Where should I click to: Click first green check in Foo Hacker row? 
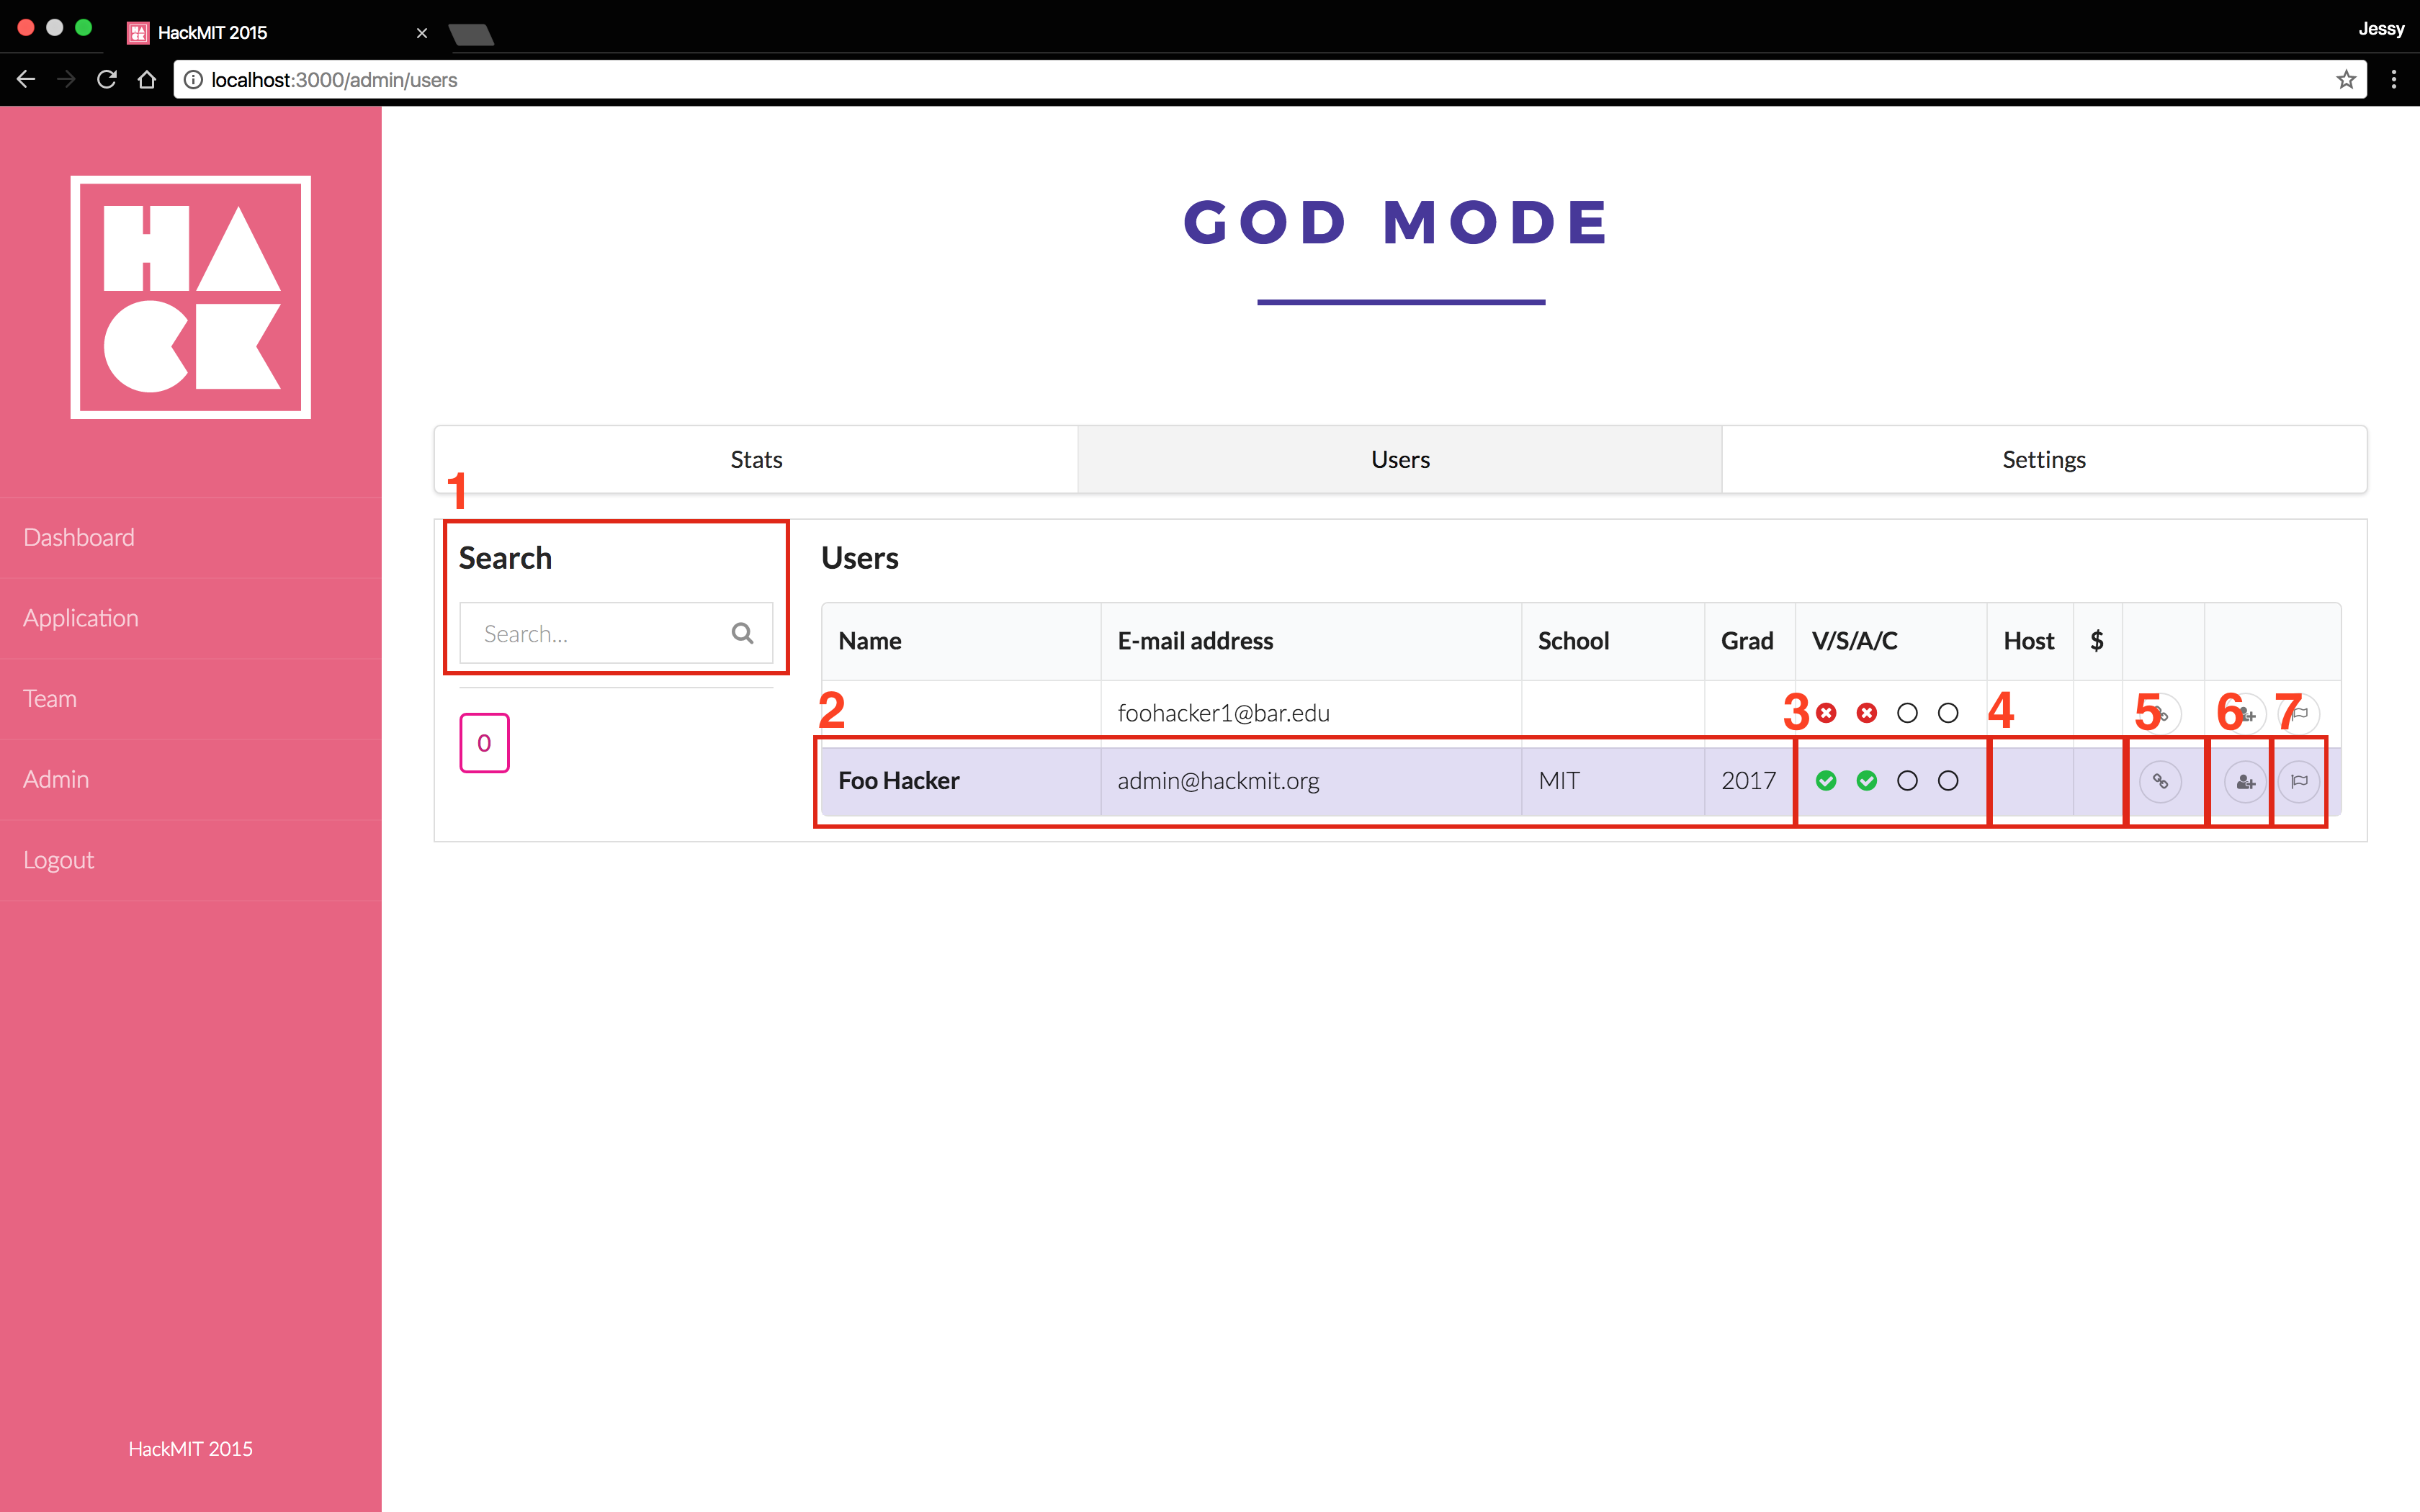1826,781
